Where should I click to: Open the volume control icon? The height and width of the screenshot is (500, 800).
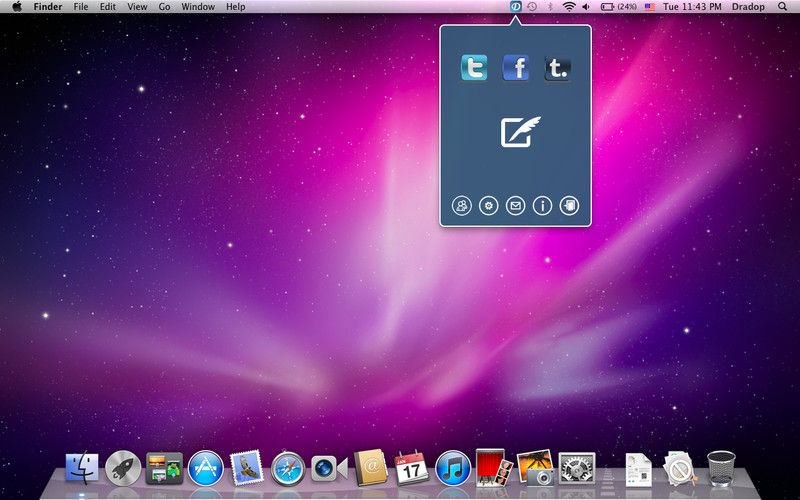(586, 7)
